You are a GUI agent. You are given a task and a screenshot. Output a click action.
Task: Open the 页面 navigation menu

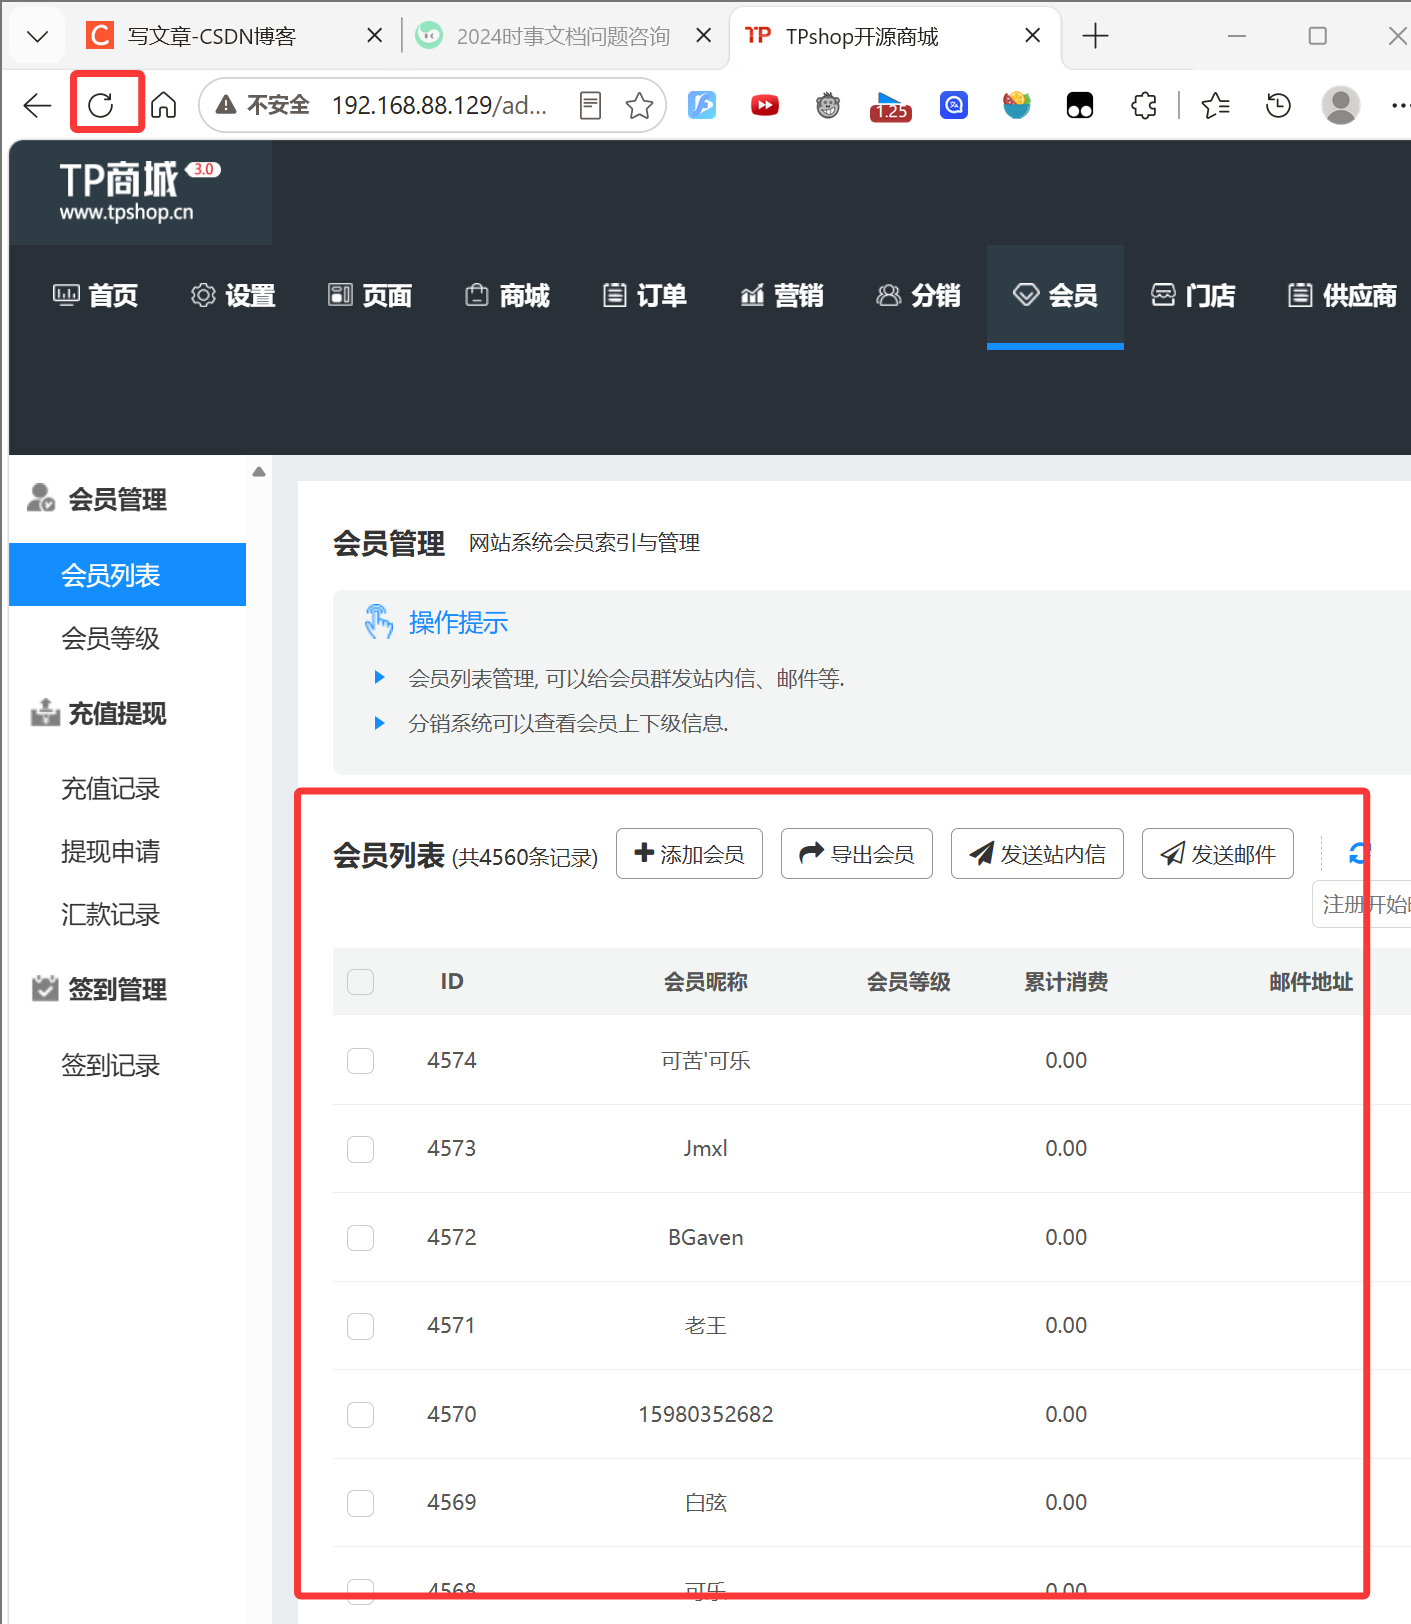[x=370, y=296]
